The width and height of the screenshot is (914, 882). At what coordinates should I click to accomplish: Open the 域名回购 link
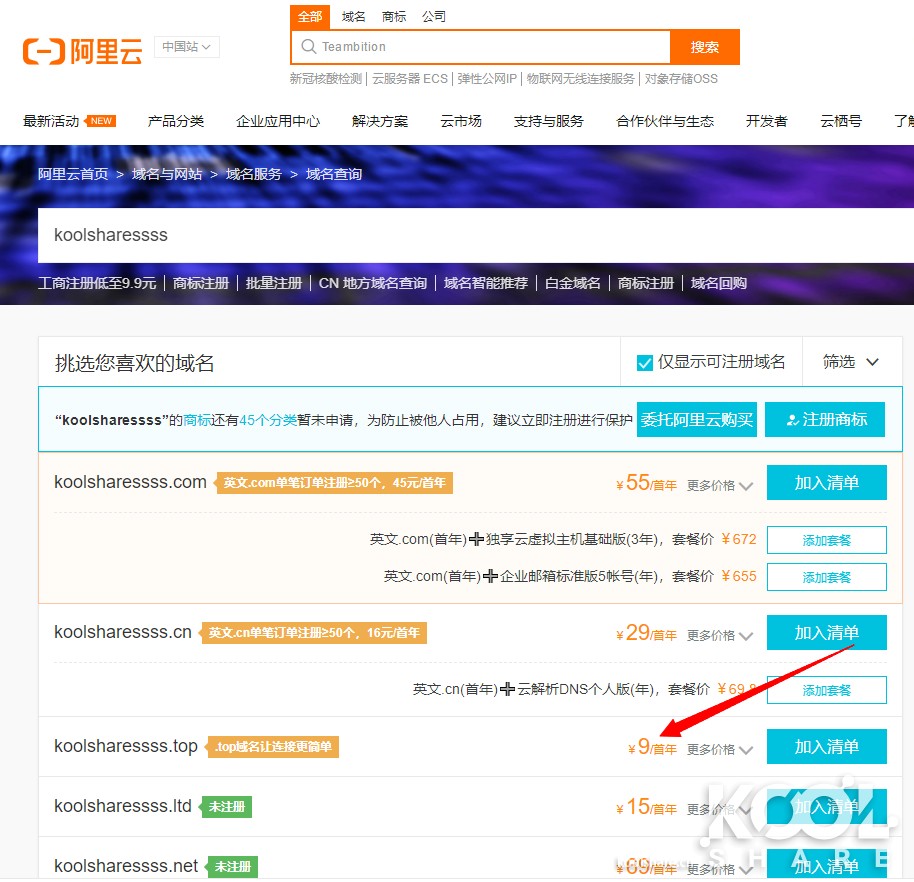tap(719, 283)
